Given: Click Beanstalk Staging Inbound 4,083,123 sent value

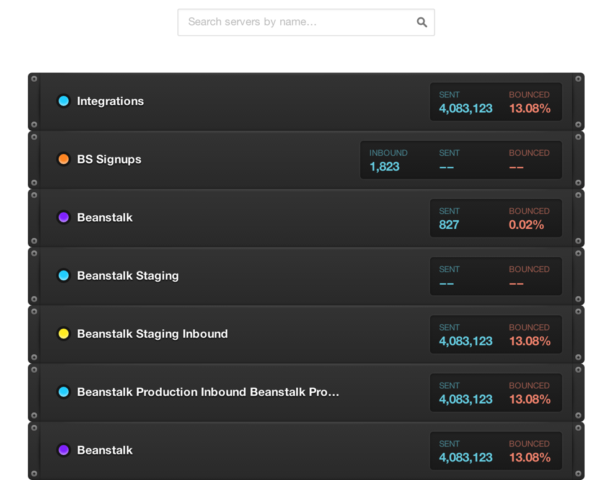Looking at the screenshot, I should coord(466,342).
